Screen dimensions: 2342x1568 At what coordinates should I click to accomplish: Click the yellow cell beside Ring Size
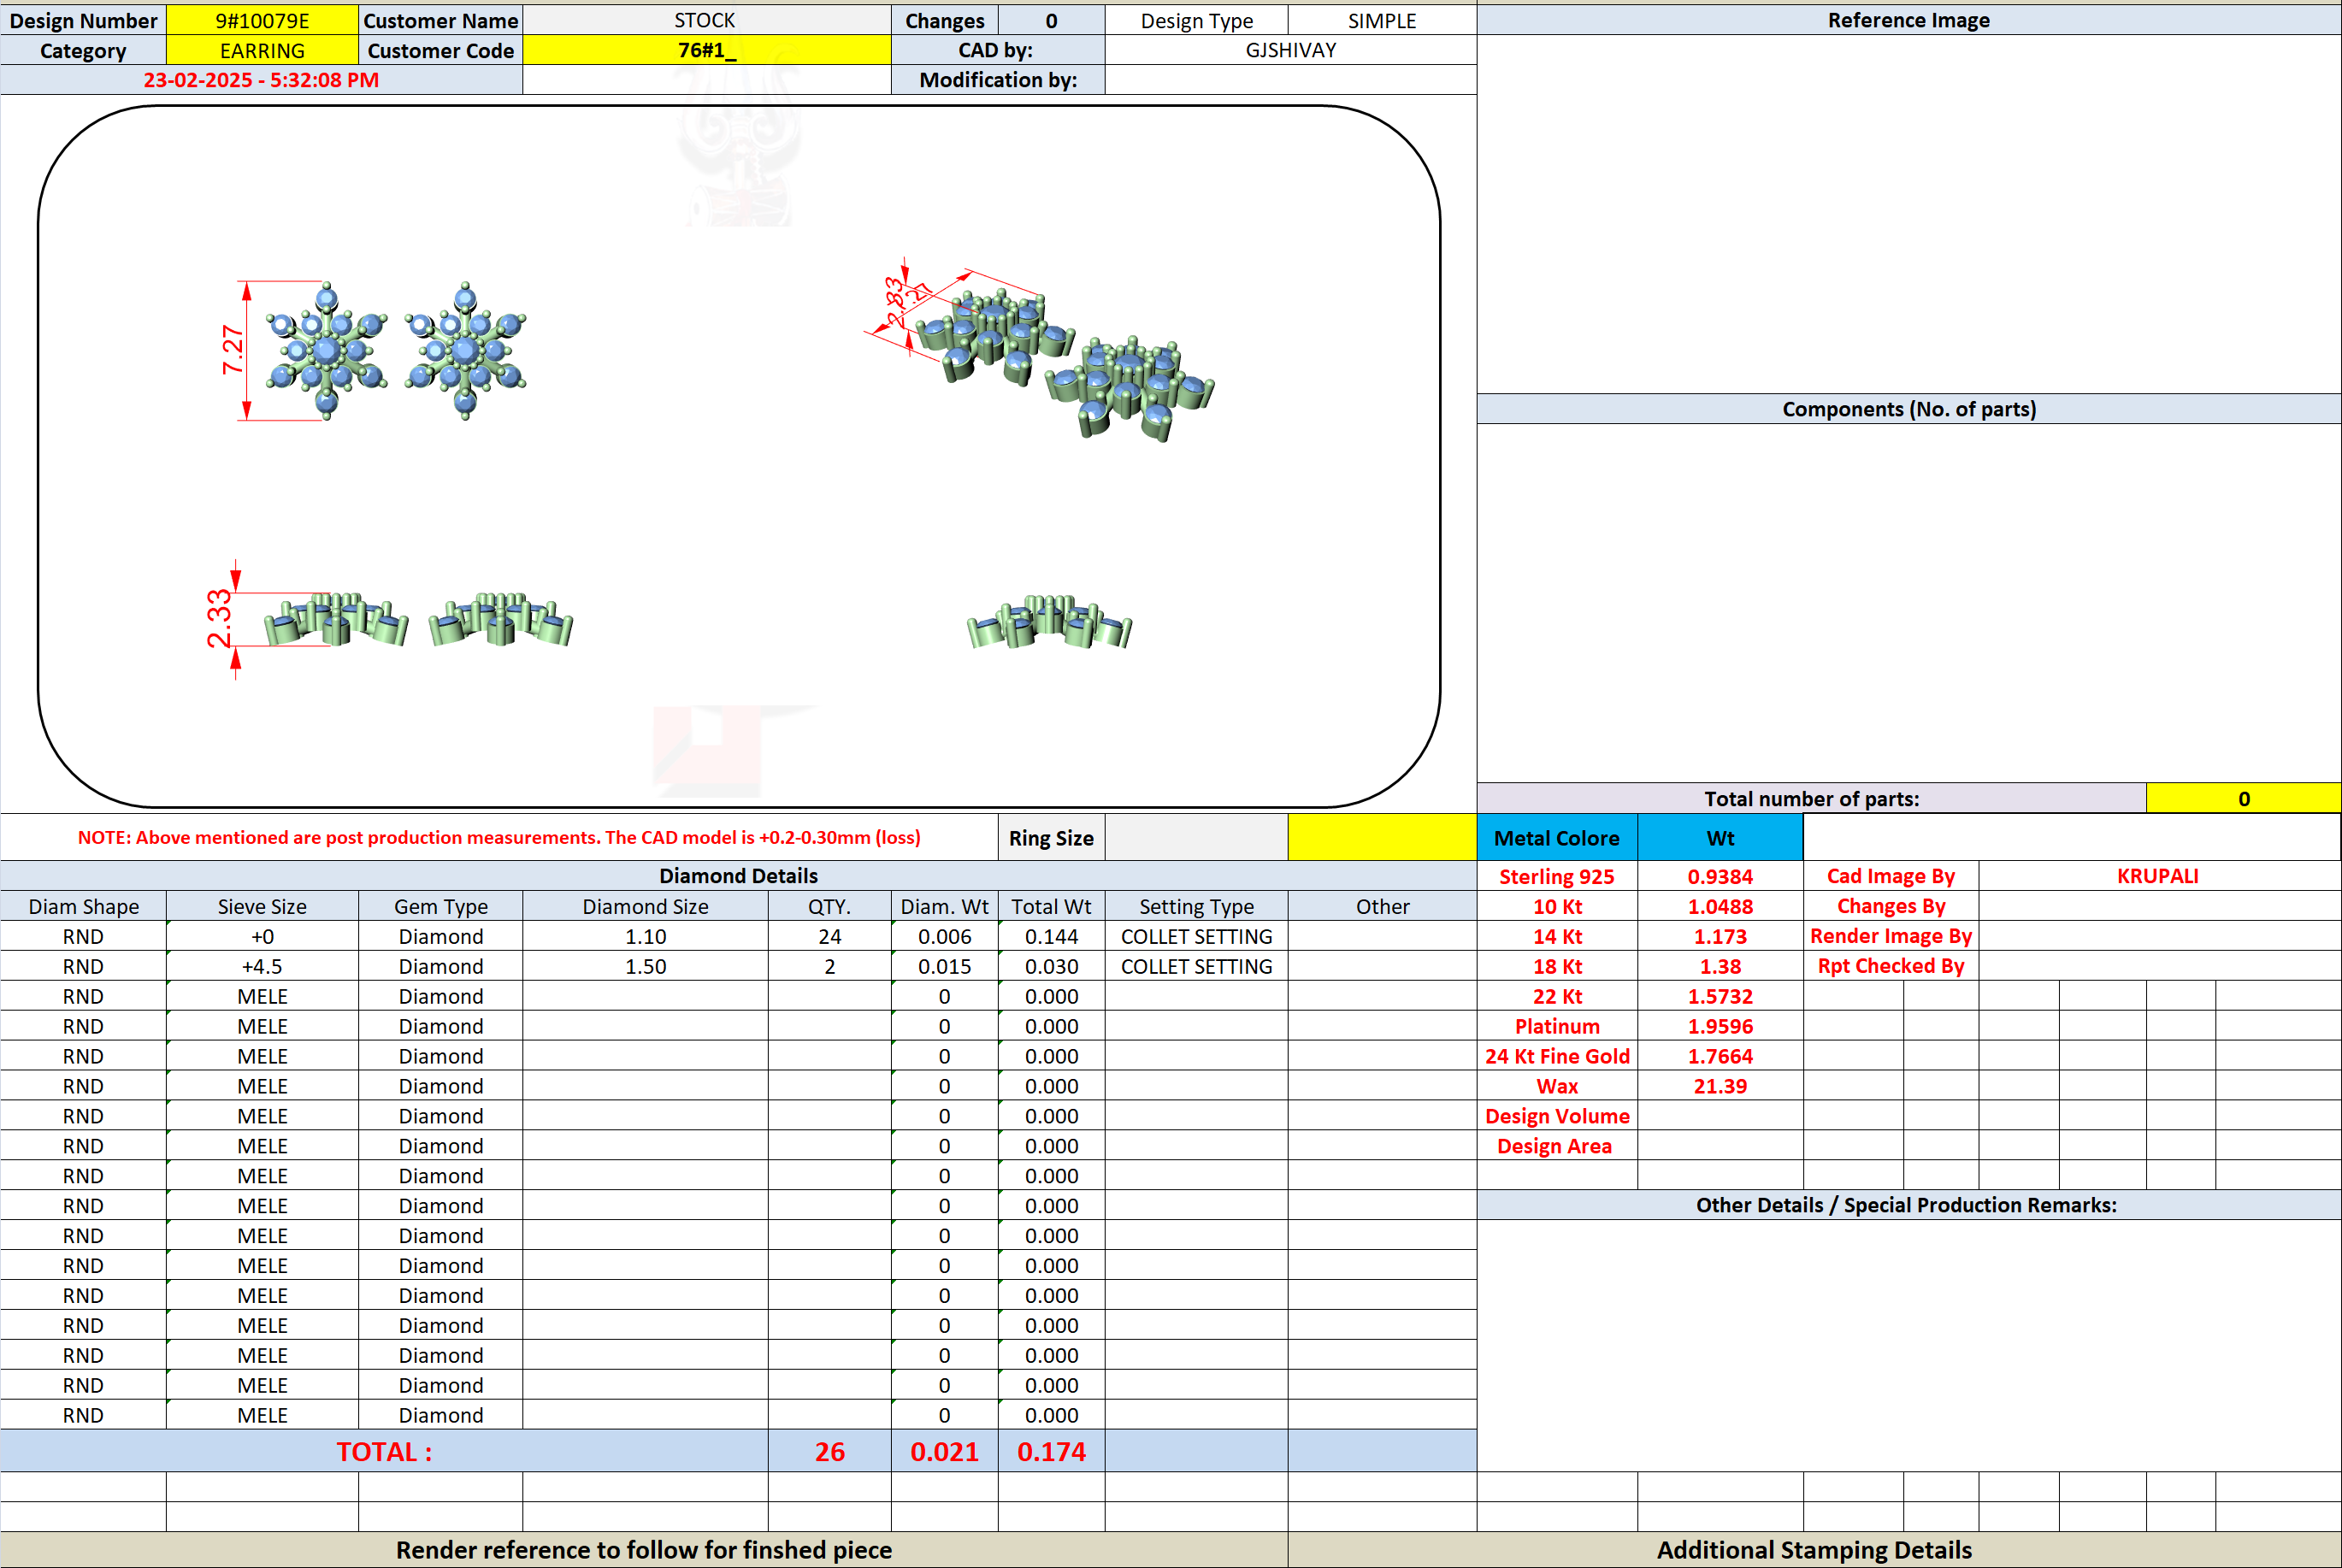1382,838
